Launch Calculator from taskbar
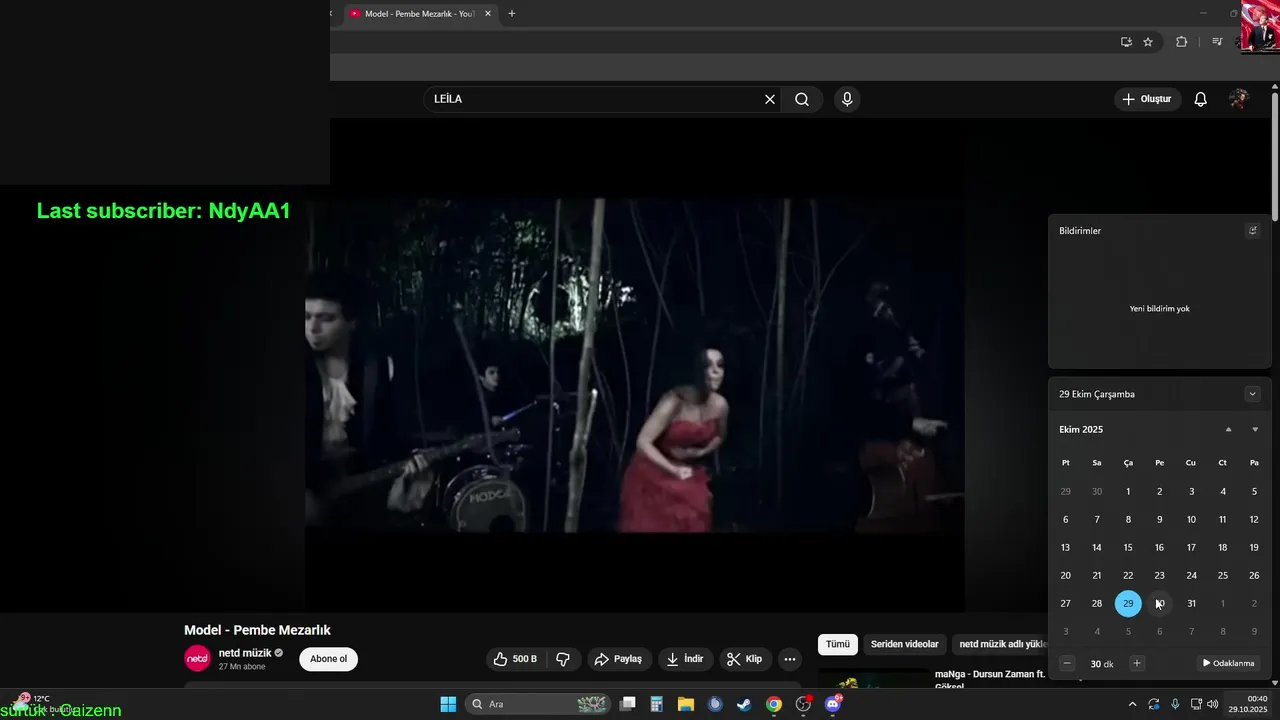This screenshot has width=1280, height=720. click(x=657, y=704)
